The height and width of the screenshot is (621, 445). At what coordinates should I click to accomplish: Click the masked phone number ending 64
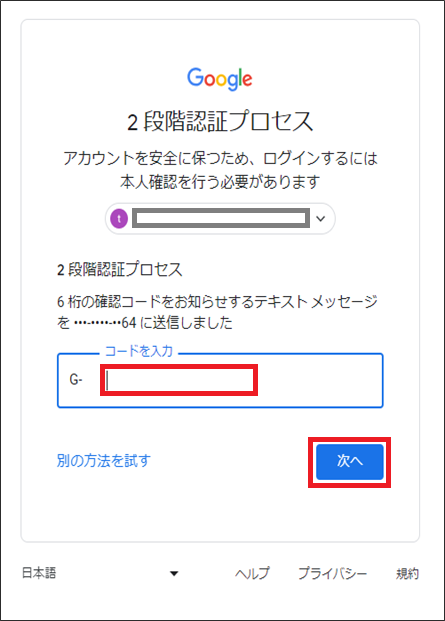tap(105, 323)
